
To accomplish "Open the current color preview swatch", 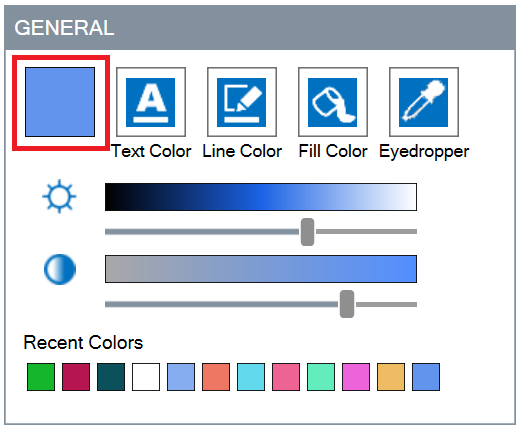I will tap(60, 102).
